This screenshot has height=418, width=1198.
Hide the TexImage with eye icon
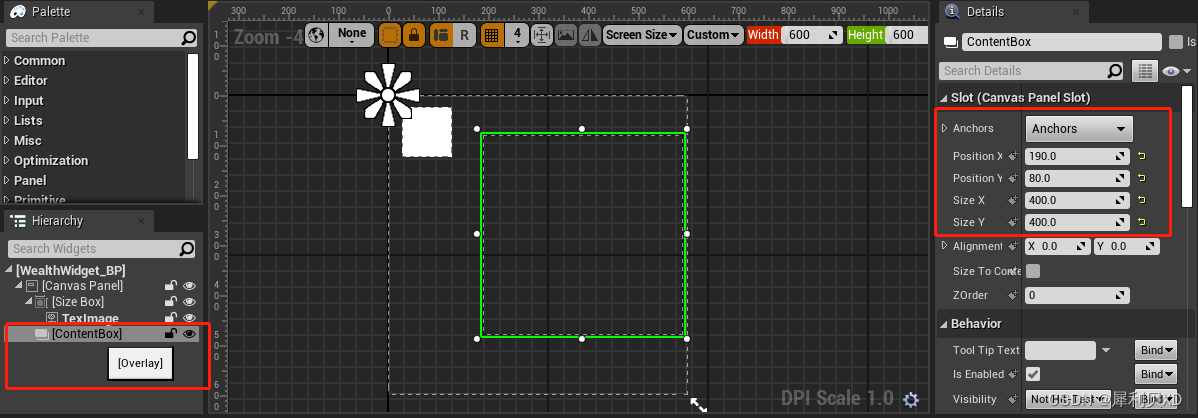coord(189,318)
